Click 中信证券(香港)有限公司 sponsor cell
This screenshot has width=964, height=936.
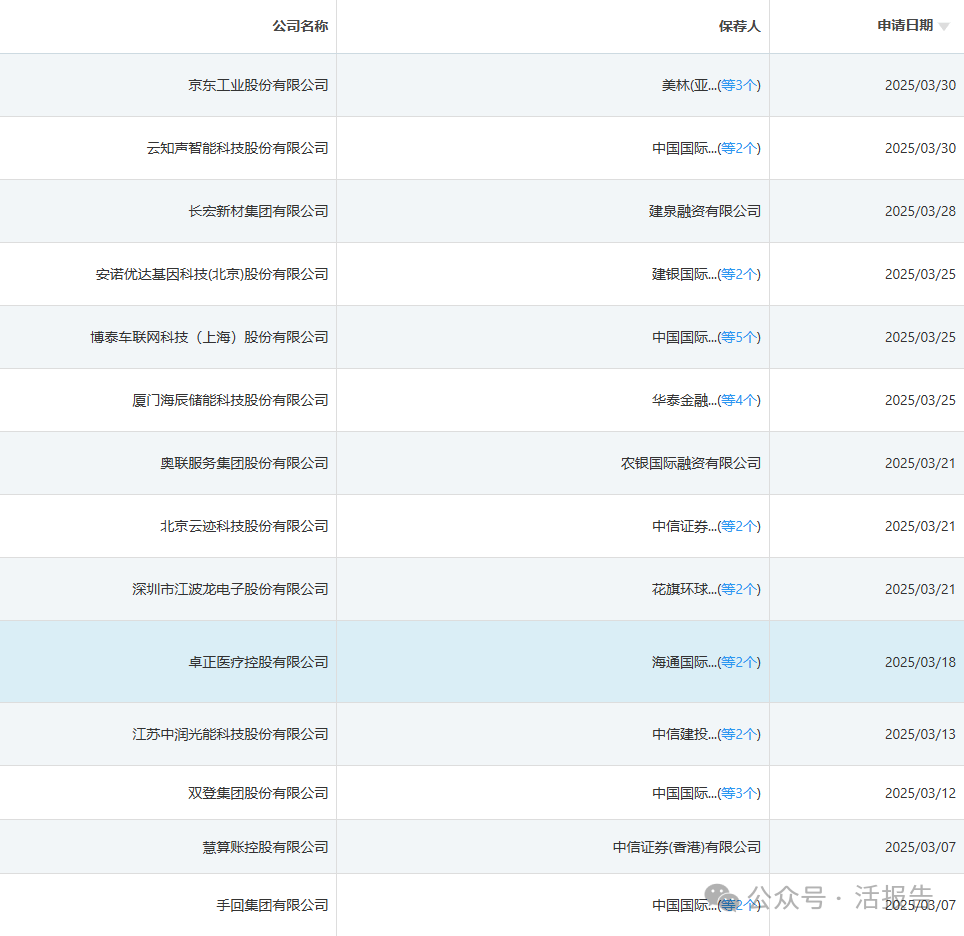(686, 847)
